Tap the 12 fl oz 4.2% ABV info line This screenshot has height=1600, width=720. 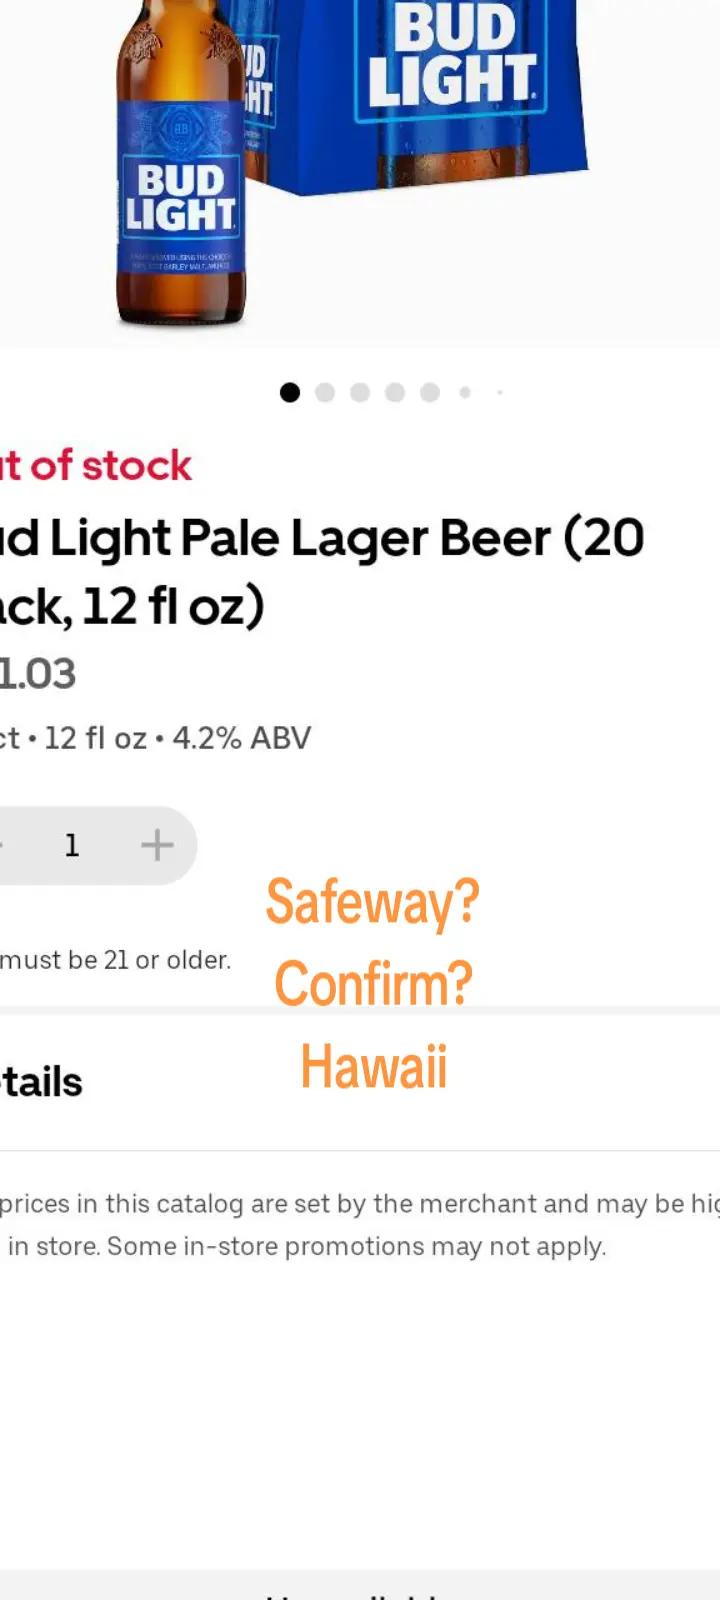pyautogui.click(x=156, y=738)
